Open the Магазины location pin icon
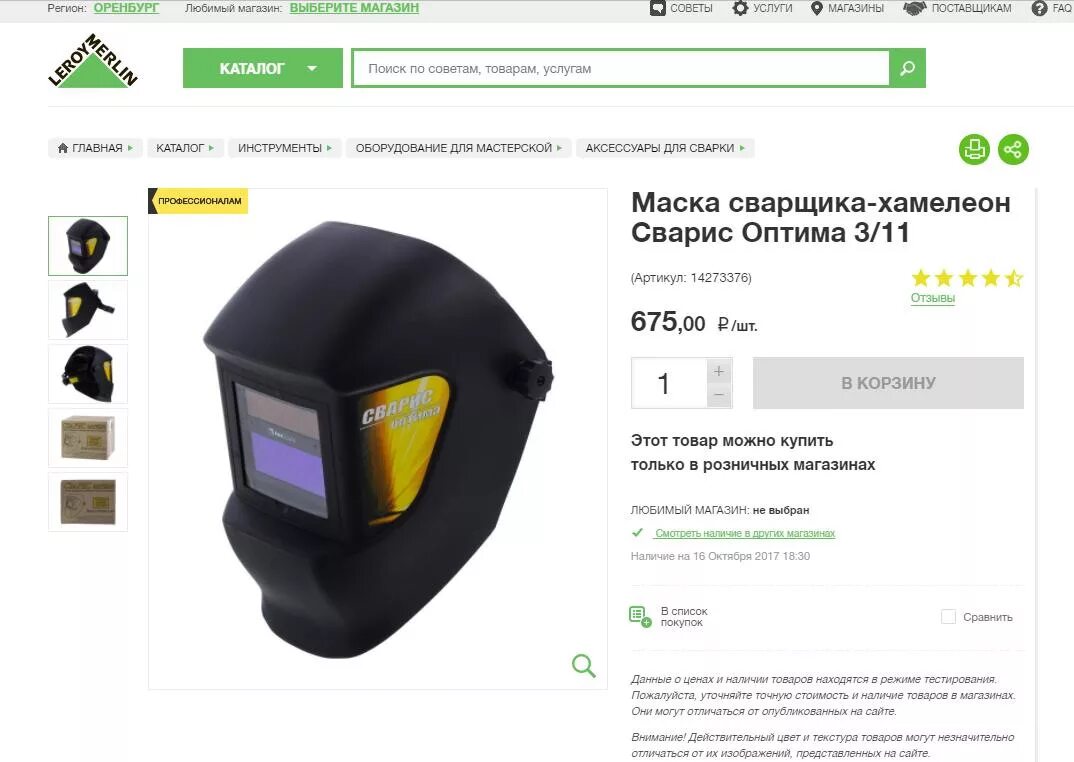The width and height of the screenshot is (1074, 762). click(x=816, y=8)
